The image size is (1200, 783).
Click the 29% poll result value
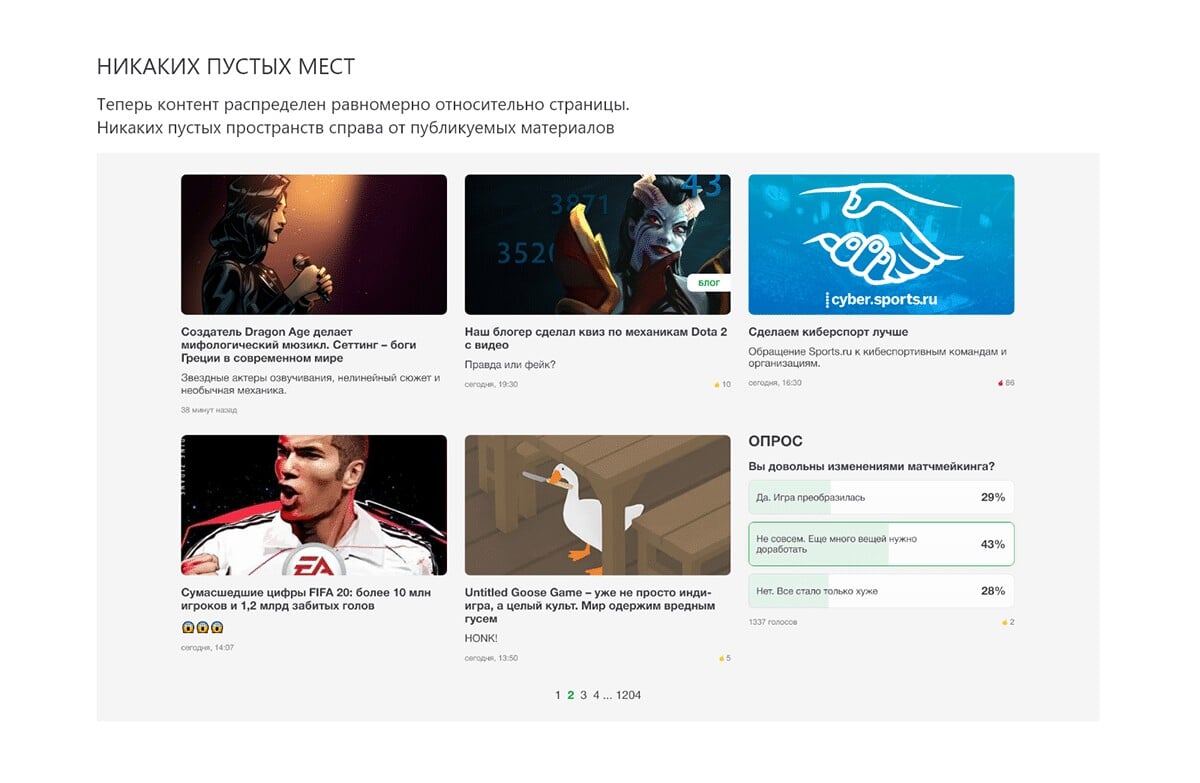(992, 497)
